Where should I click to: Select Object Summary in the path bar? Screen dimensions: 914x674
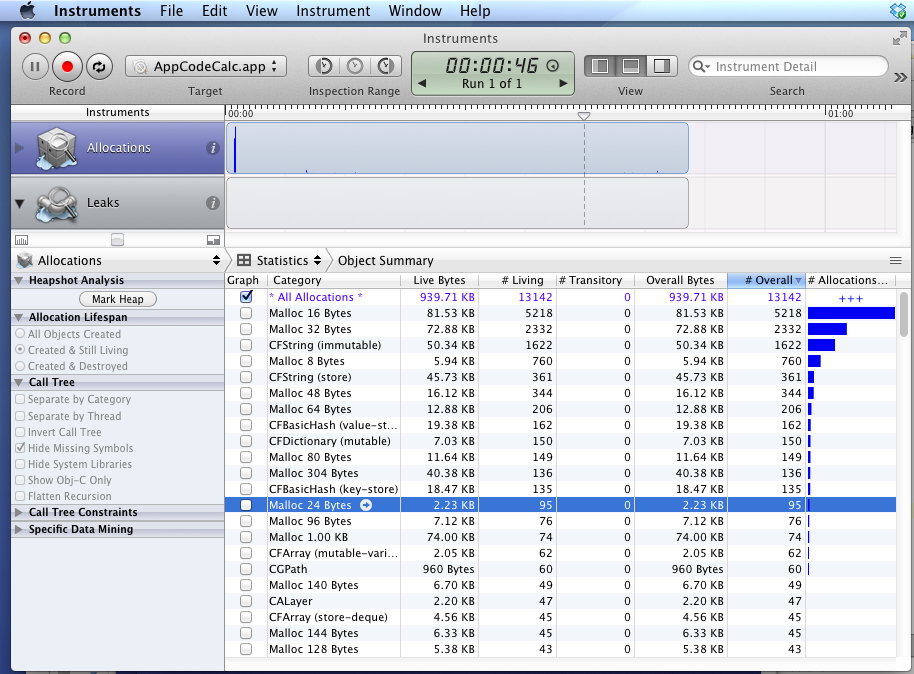385,261
